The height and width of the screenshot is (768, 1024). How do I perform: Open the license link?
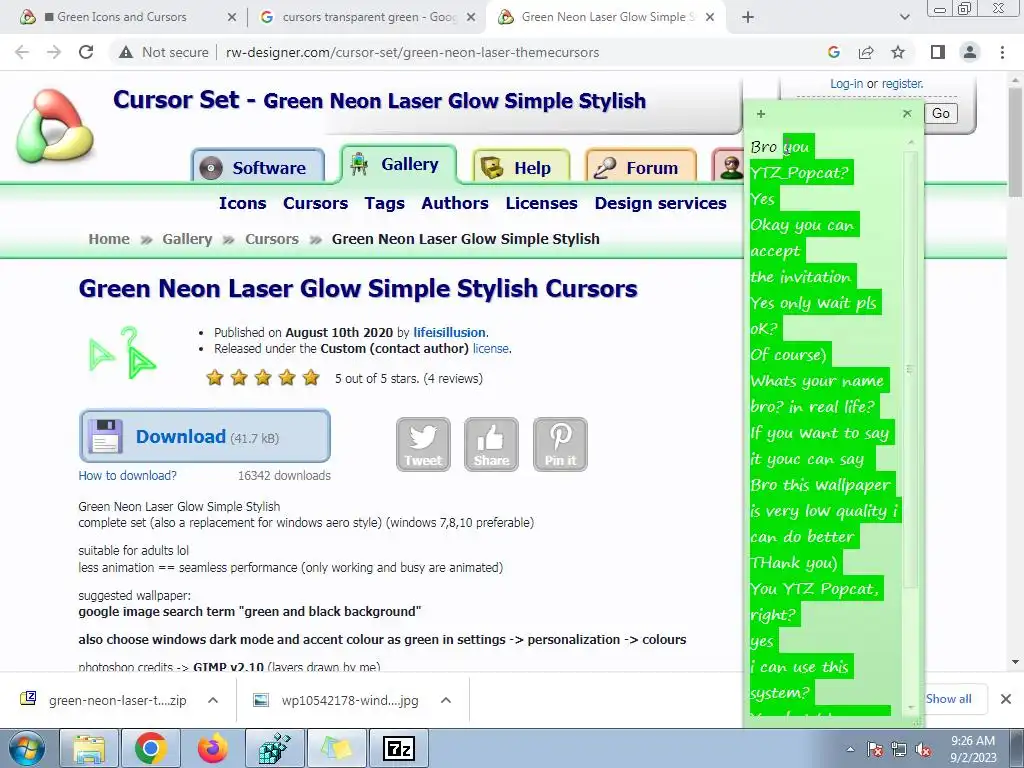click(490, 349)
